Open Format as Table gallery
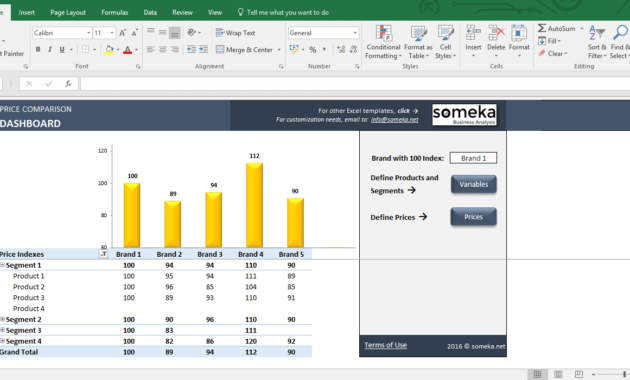This screenshot has height=380, width=630. coord(418,42)
